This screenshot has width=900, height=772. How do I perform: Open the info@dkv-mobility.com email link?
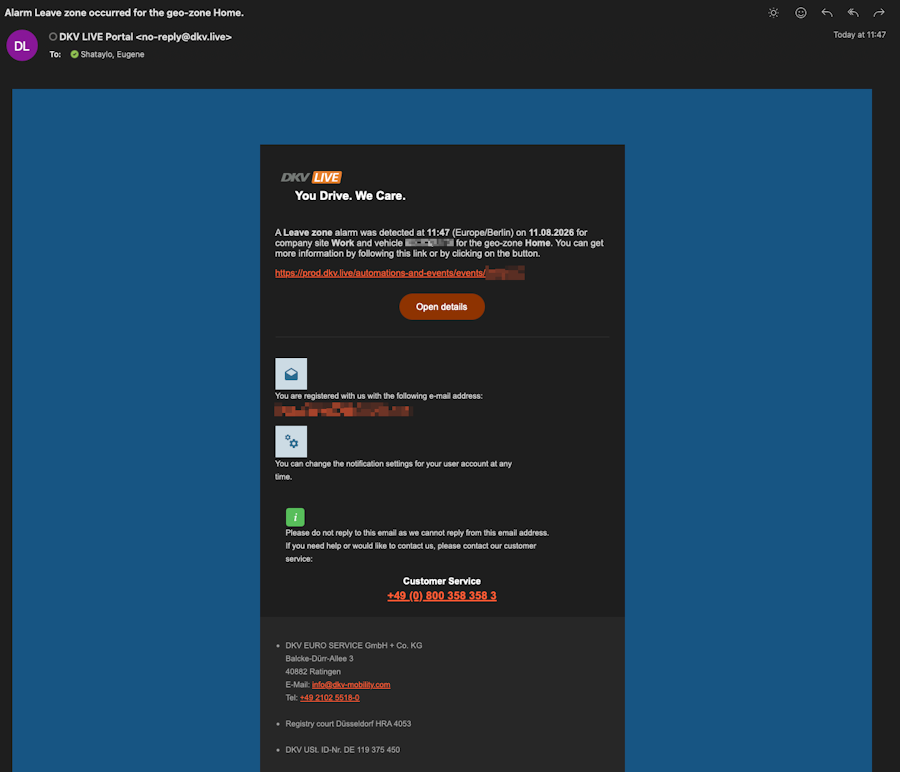[351, 685]
